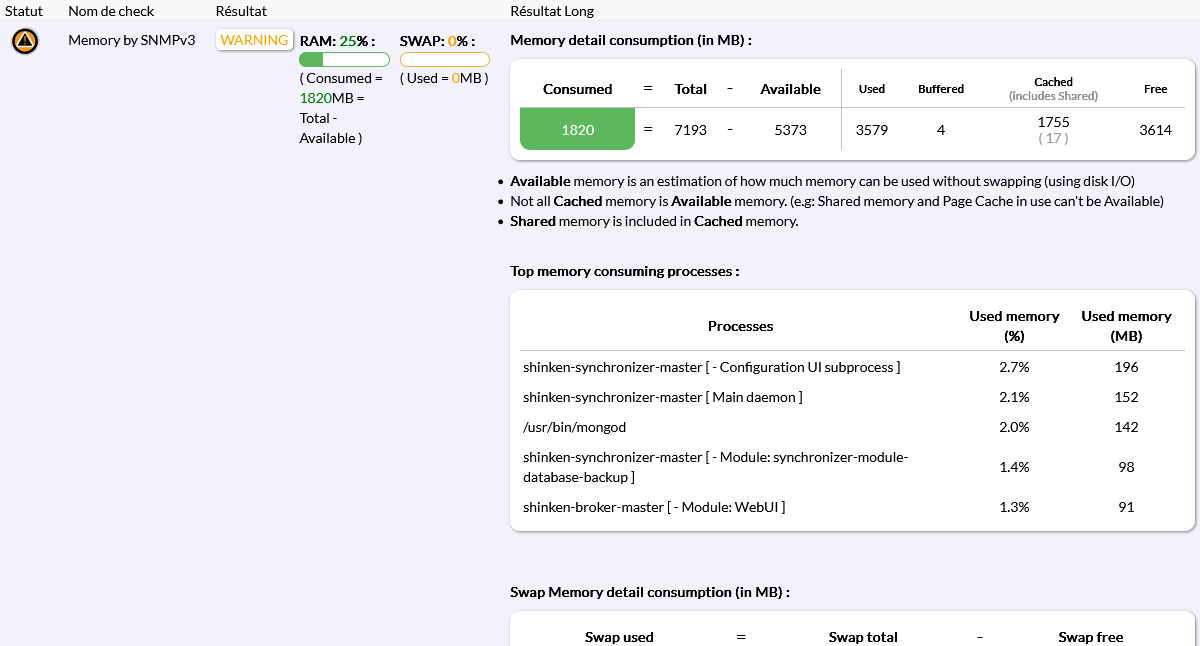Select the Statut column header
This screenshot has height=646, width=1200.
(24, 11)
